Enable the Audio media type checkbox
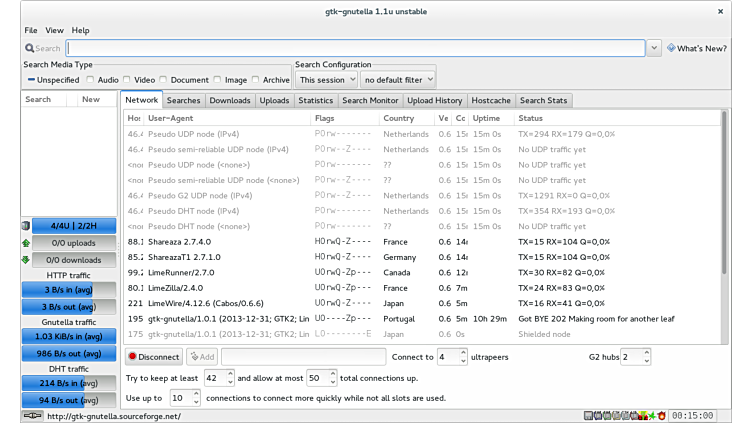 click(91, 80)
